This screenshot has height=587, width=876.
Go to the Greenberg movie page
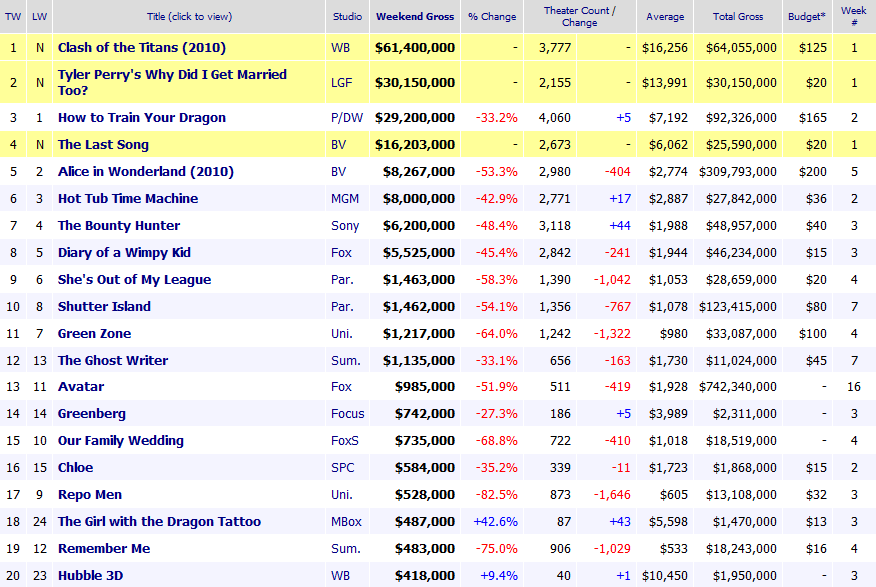click(x=92, y=414)
